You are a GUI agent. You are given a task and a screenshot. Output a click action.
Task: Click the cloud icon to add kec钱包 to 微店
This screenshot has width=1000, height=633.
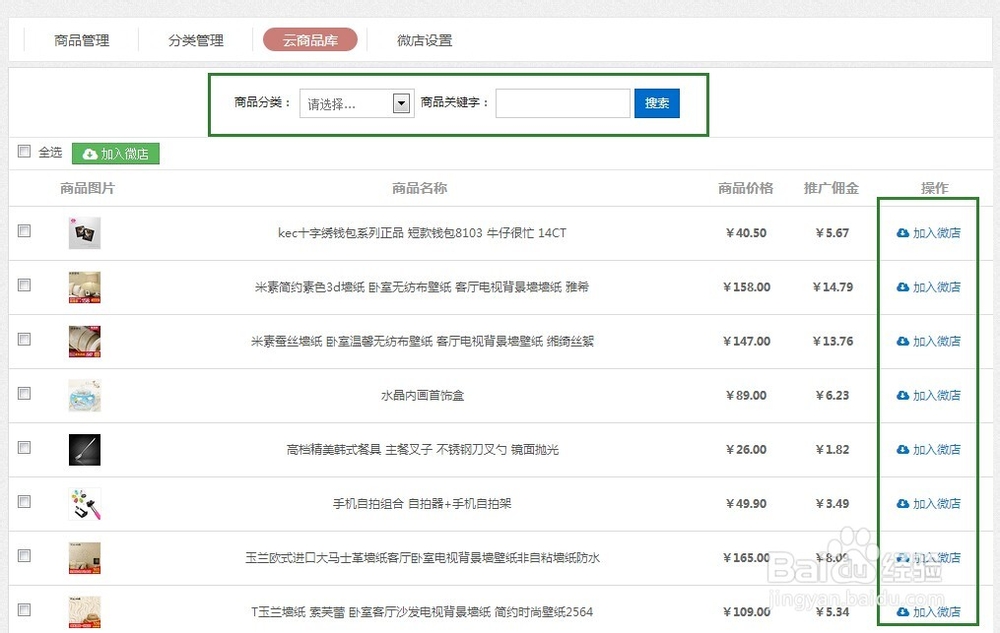click(x=904, y=232)
